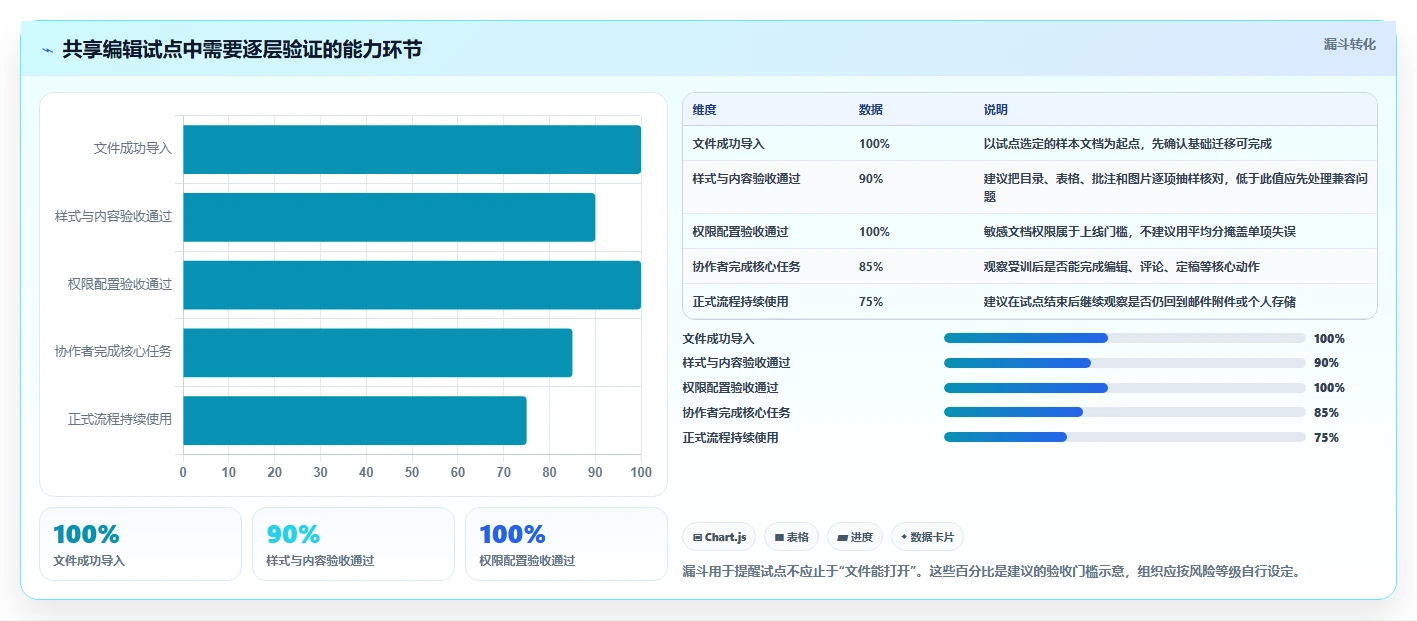Click the title 共享编辑试点中需要逐层验证的能力环节

click(x=242, y=50)
